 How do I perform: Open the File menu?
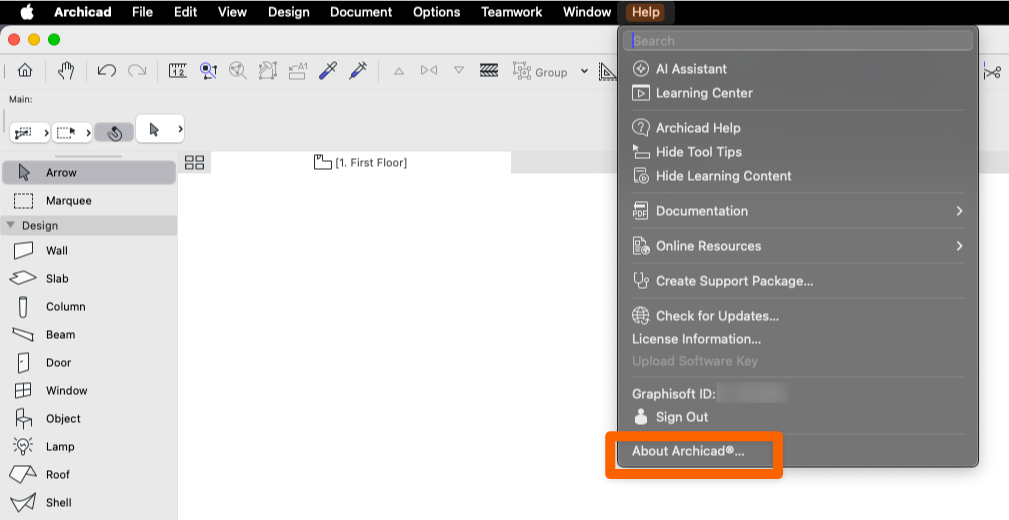point(142,12)
